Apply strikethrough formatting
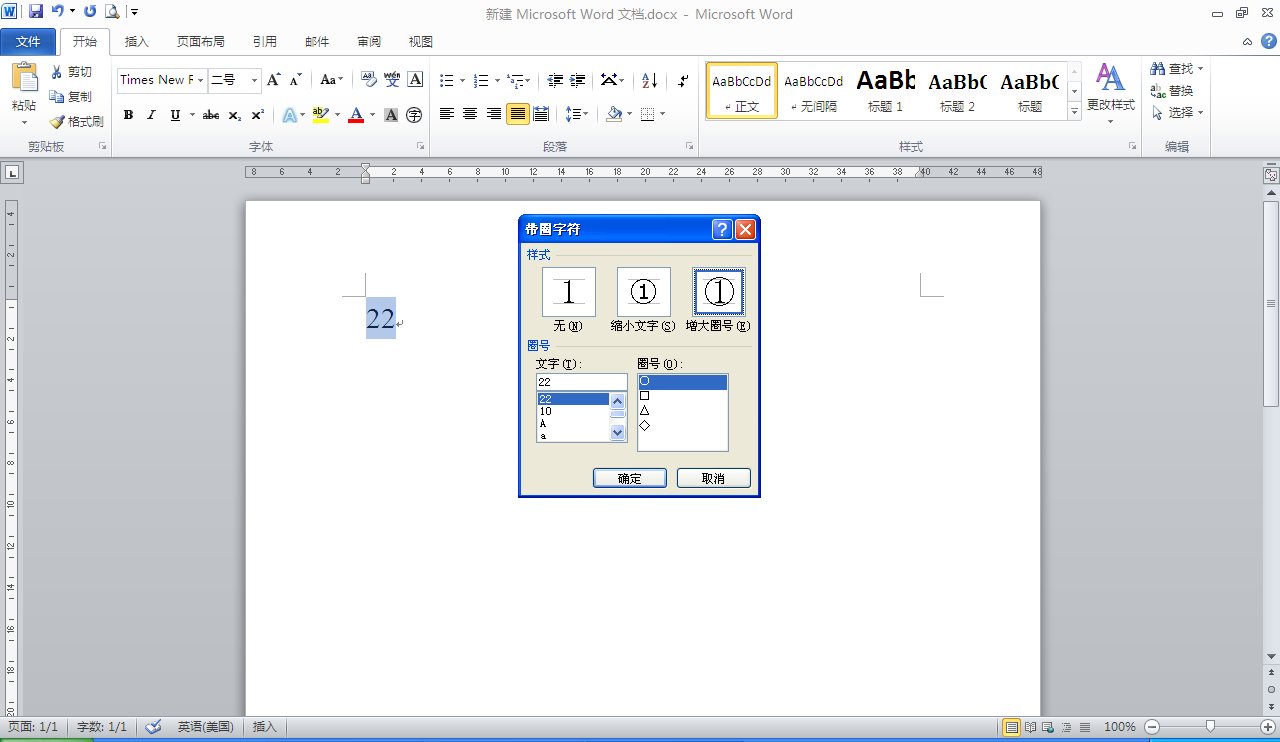Screen dimensions: 1280x742 [x=210, y=115]
